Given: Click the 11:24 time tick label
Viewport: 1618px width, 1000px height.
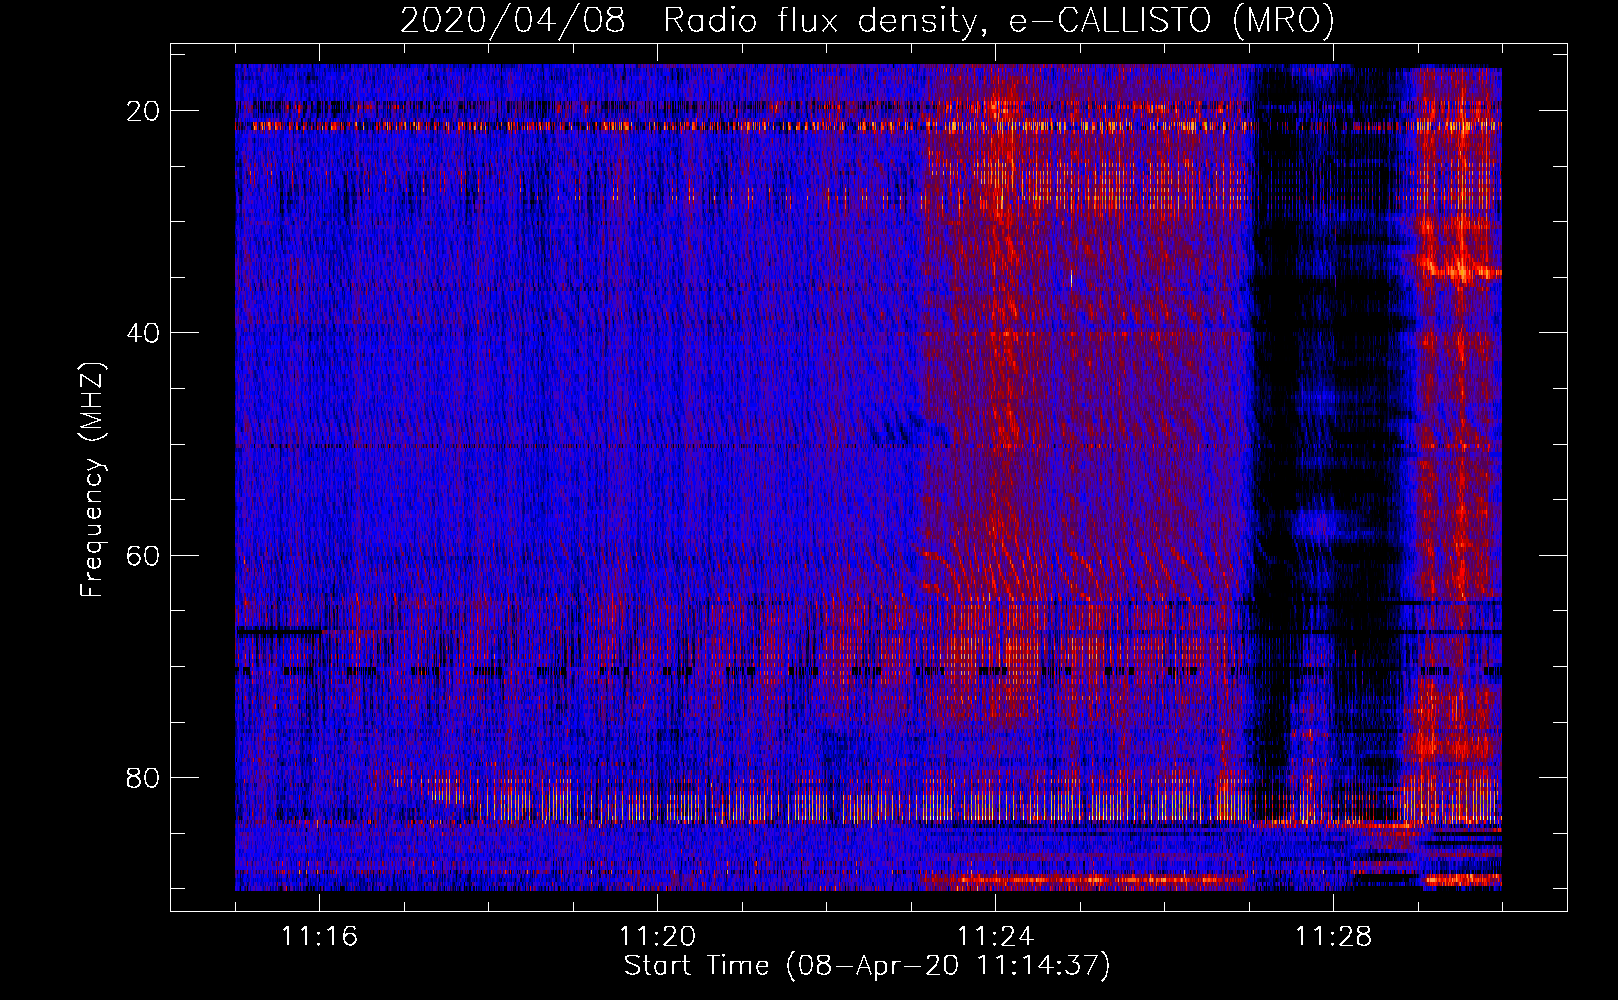Looking at the screenshot, I should [996, 937].
